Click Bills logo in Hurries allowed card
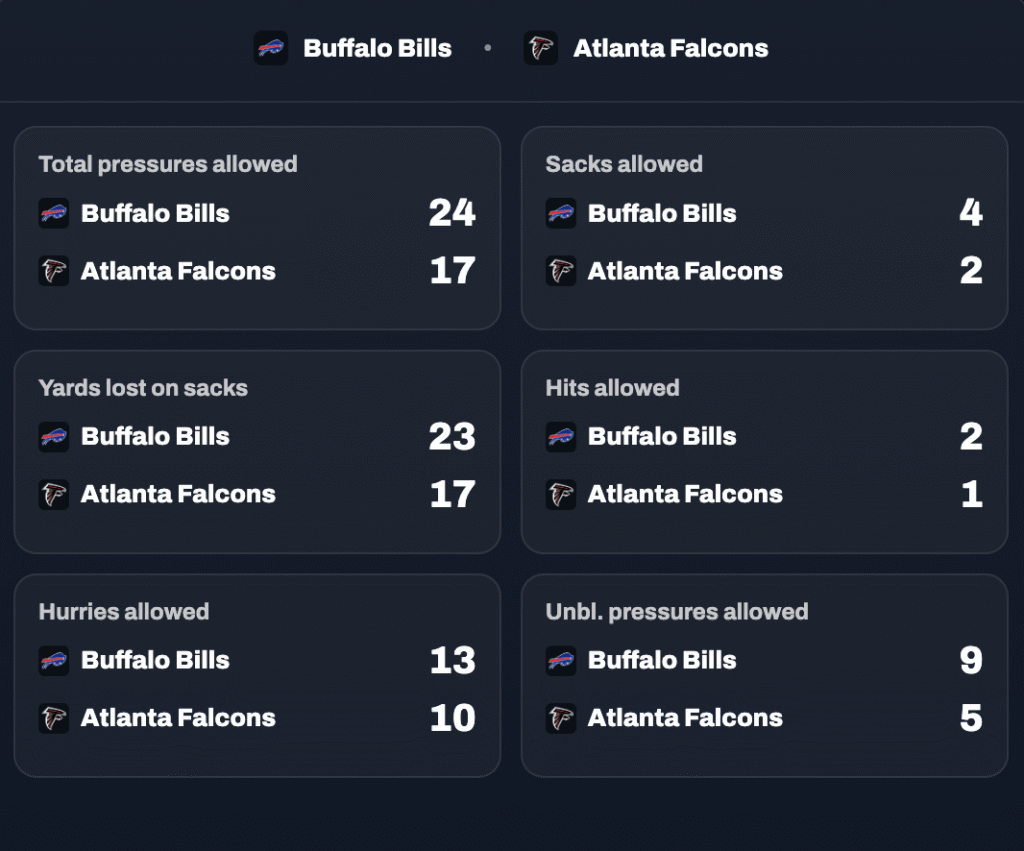The image size is (1024, 851). 54,660
